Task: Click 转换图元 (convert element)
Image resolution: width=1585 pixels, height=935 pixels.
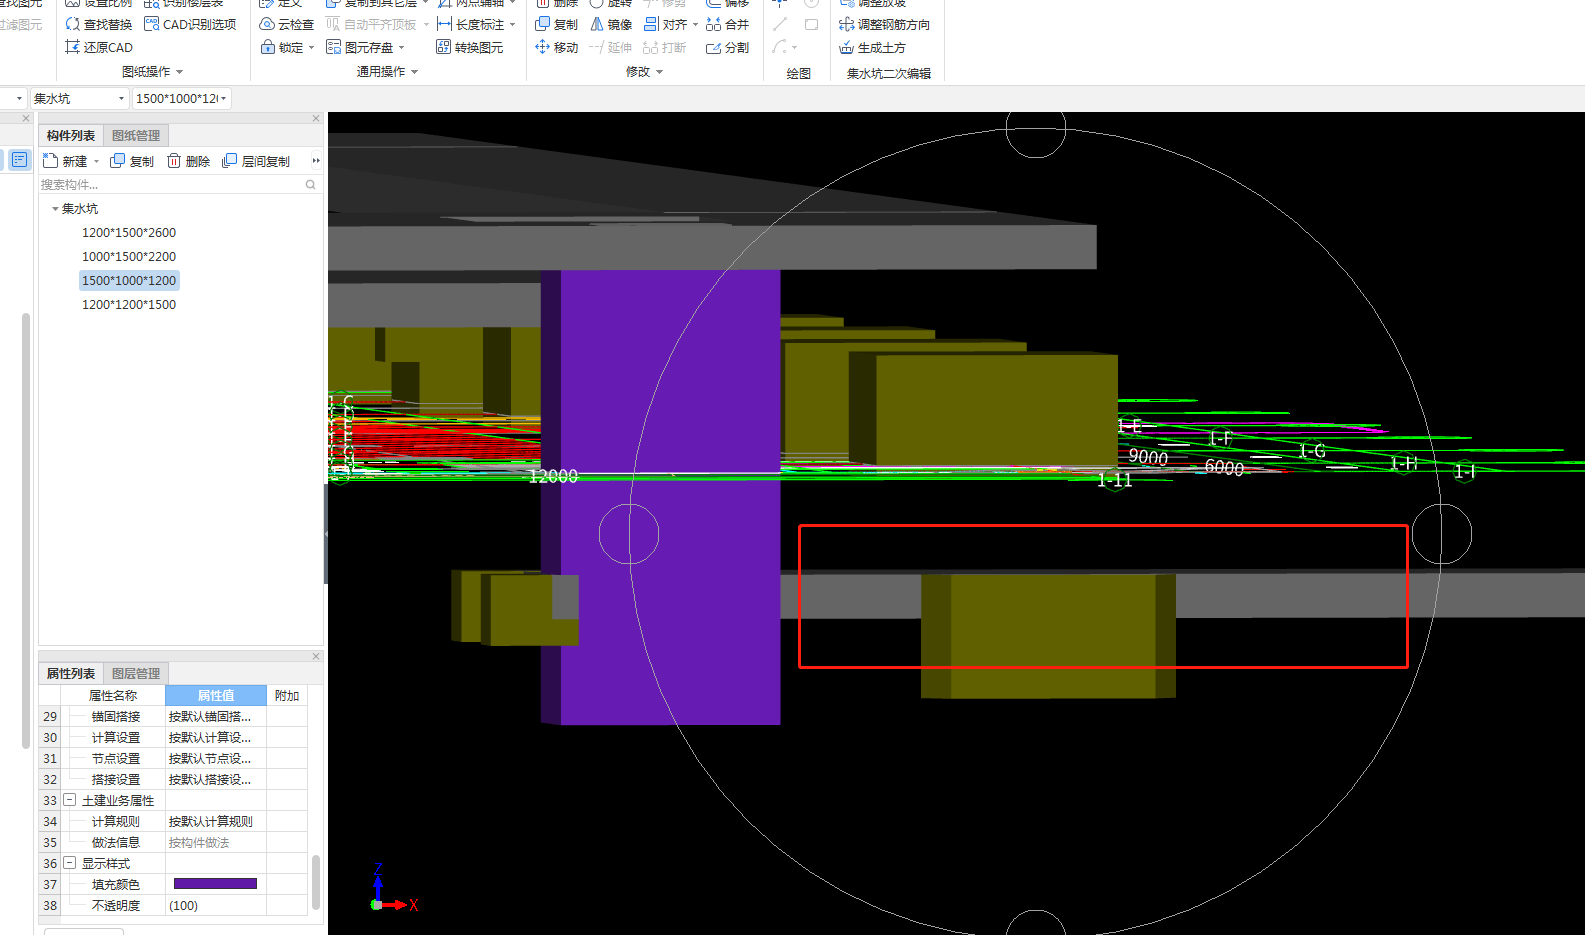Action: 470,47
